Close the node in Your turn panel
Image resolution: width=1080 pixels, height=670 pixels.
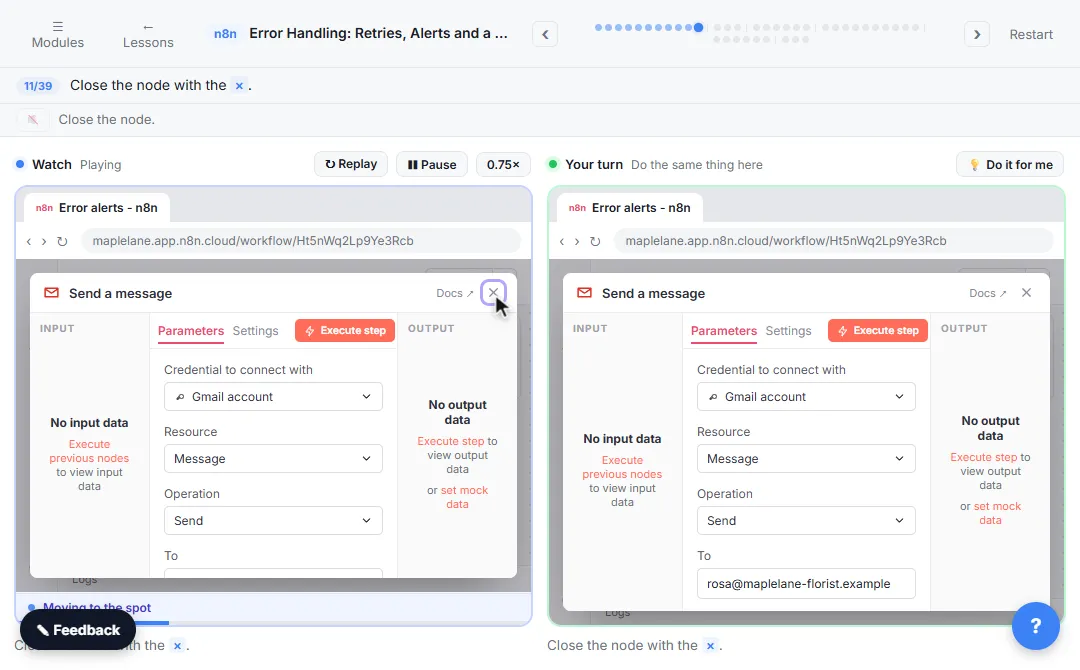pos(1026,293)
